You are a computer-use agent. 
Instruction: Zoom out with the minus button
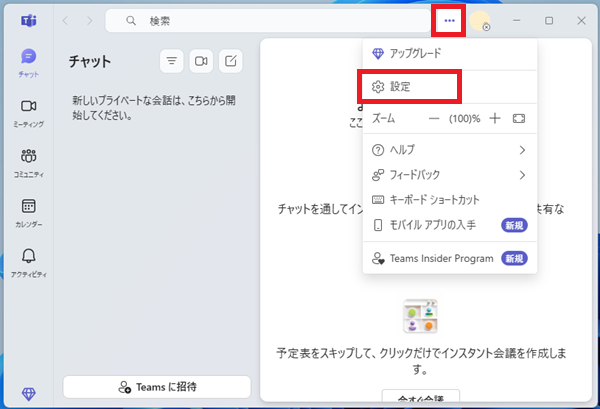434,119
